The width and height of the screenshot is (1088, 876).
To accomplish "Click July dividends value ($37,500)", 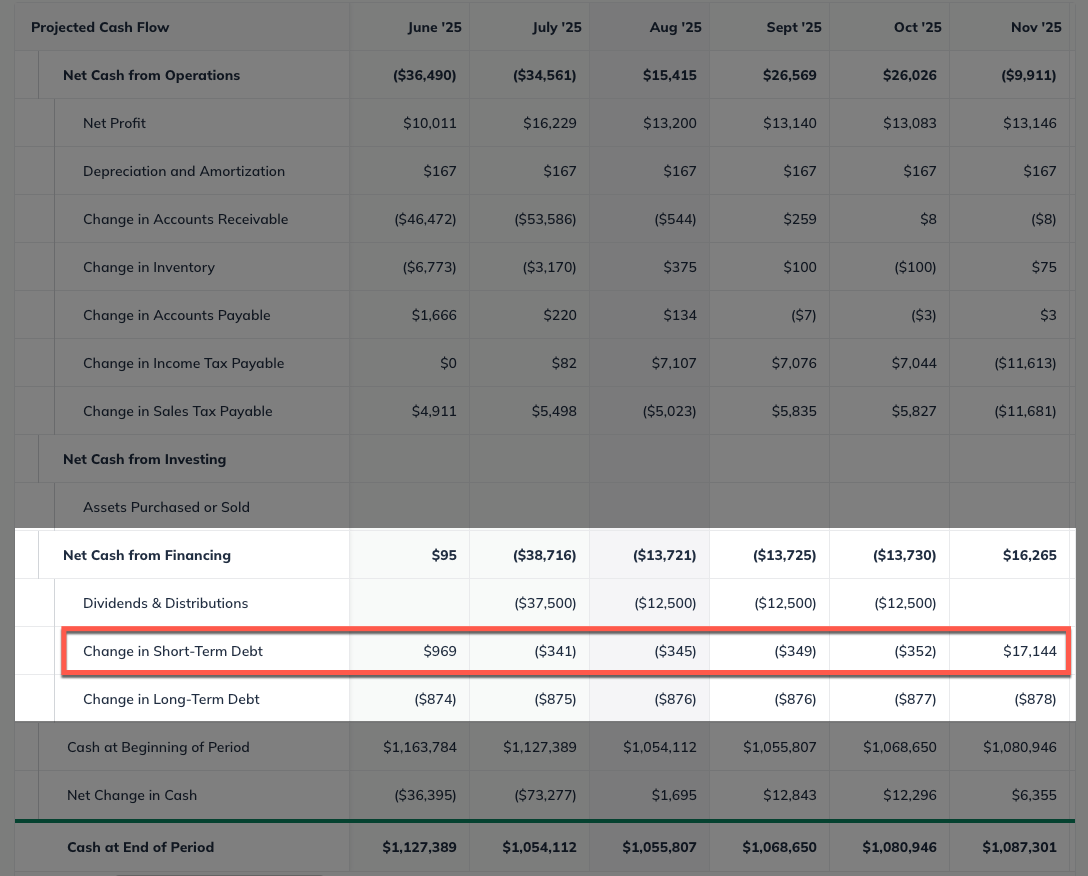I will click(545, 603).
